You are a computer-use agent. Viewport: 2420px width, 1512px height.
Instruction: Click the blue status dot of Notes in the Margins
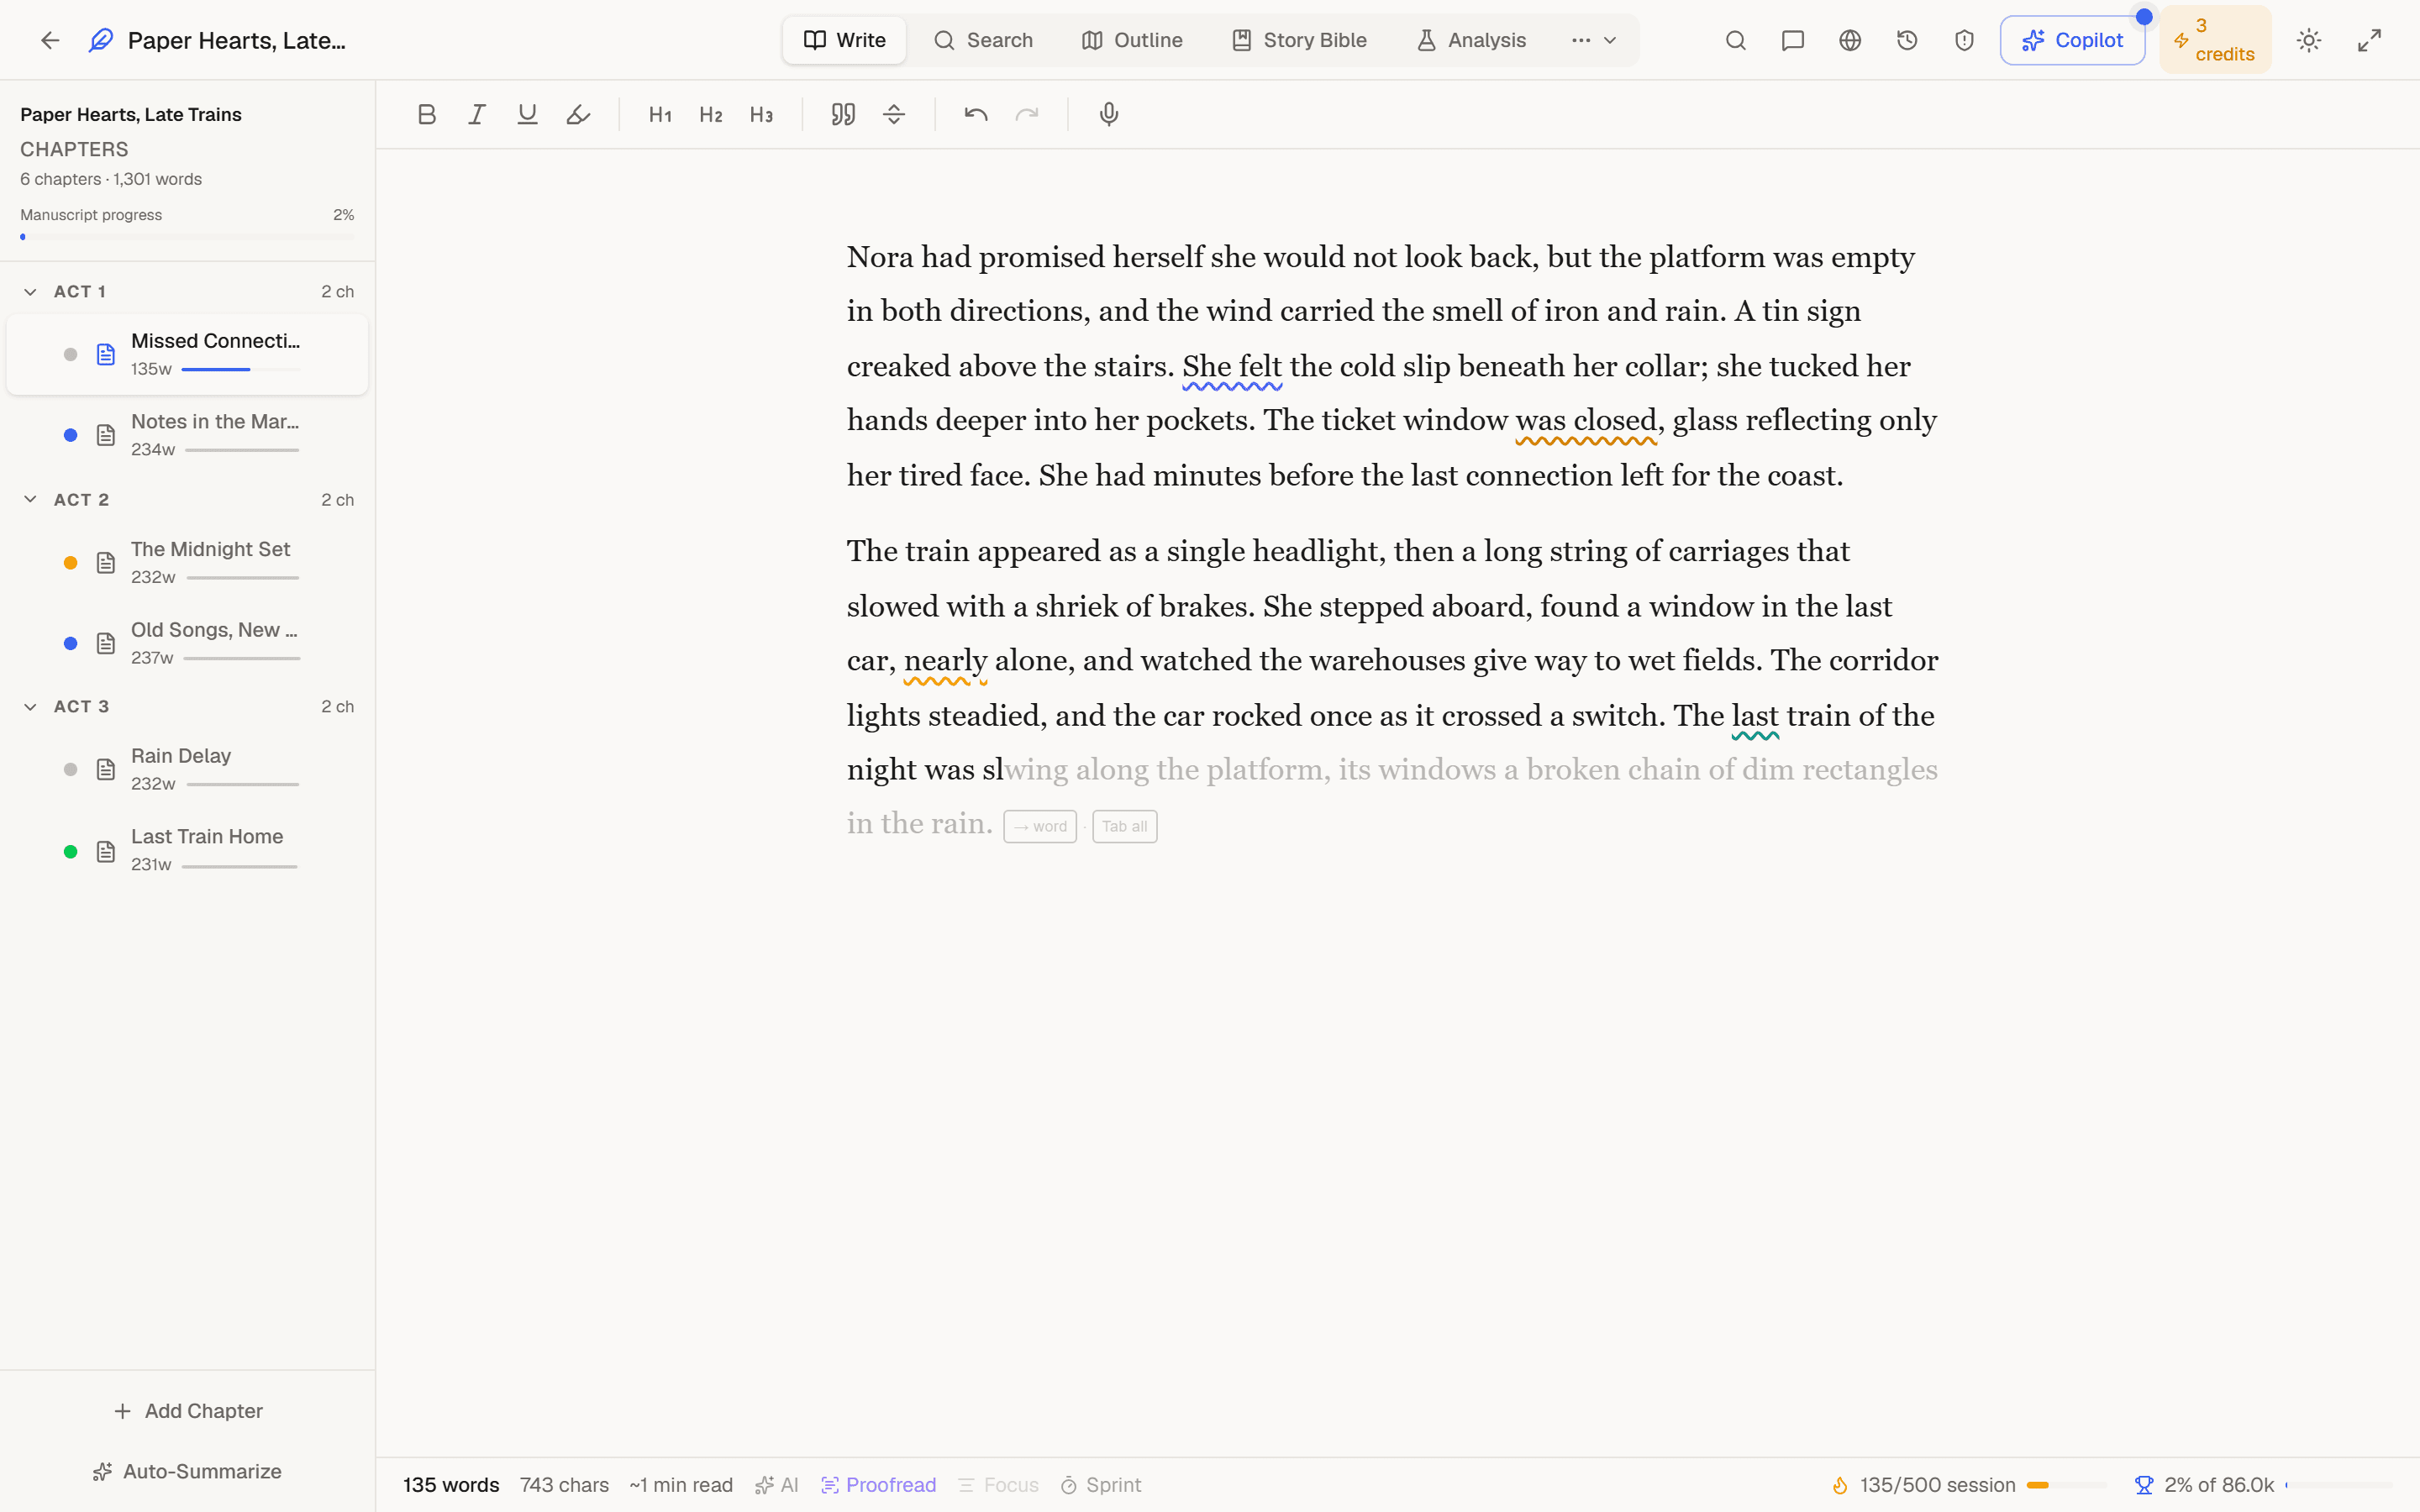click(x=70, y=435)
